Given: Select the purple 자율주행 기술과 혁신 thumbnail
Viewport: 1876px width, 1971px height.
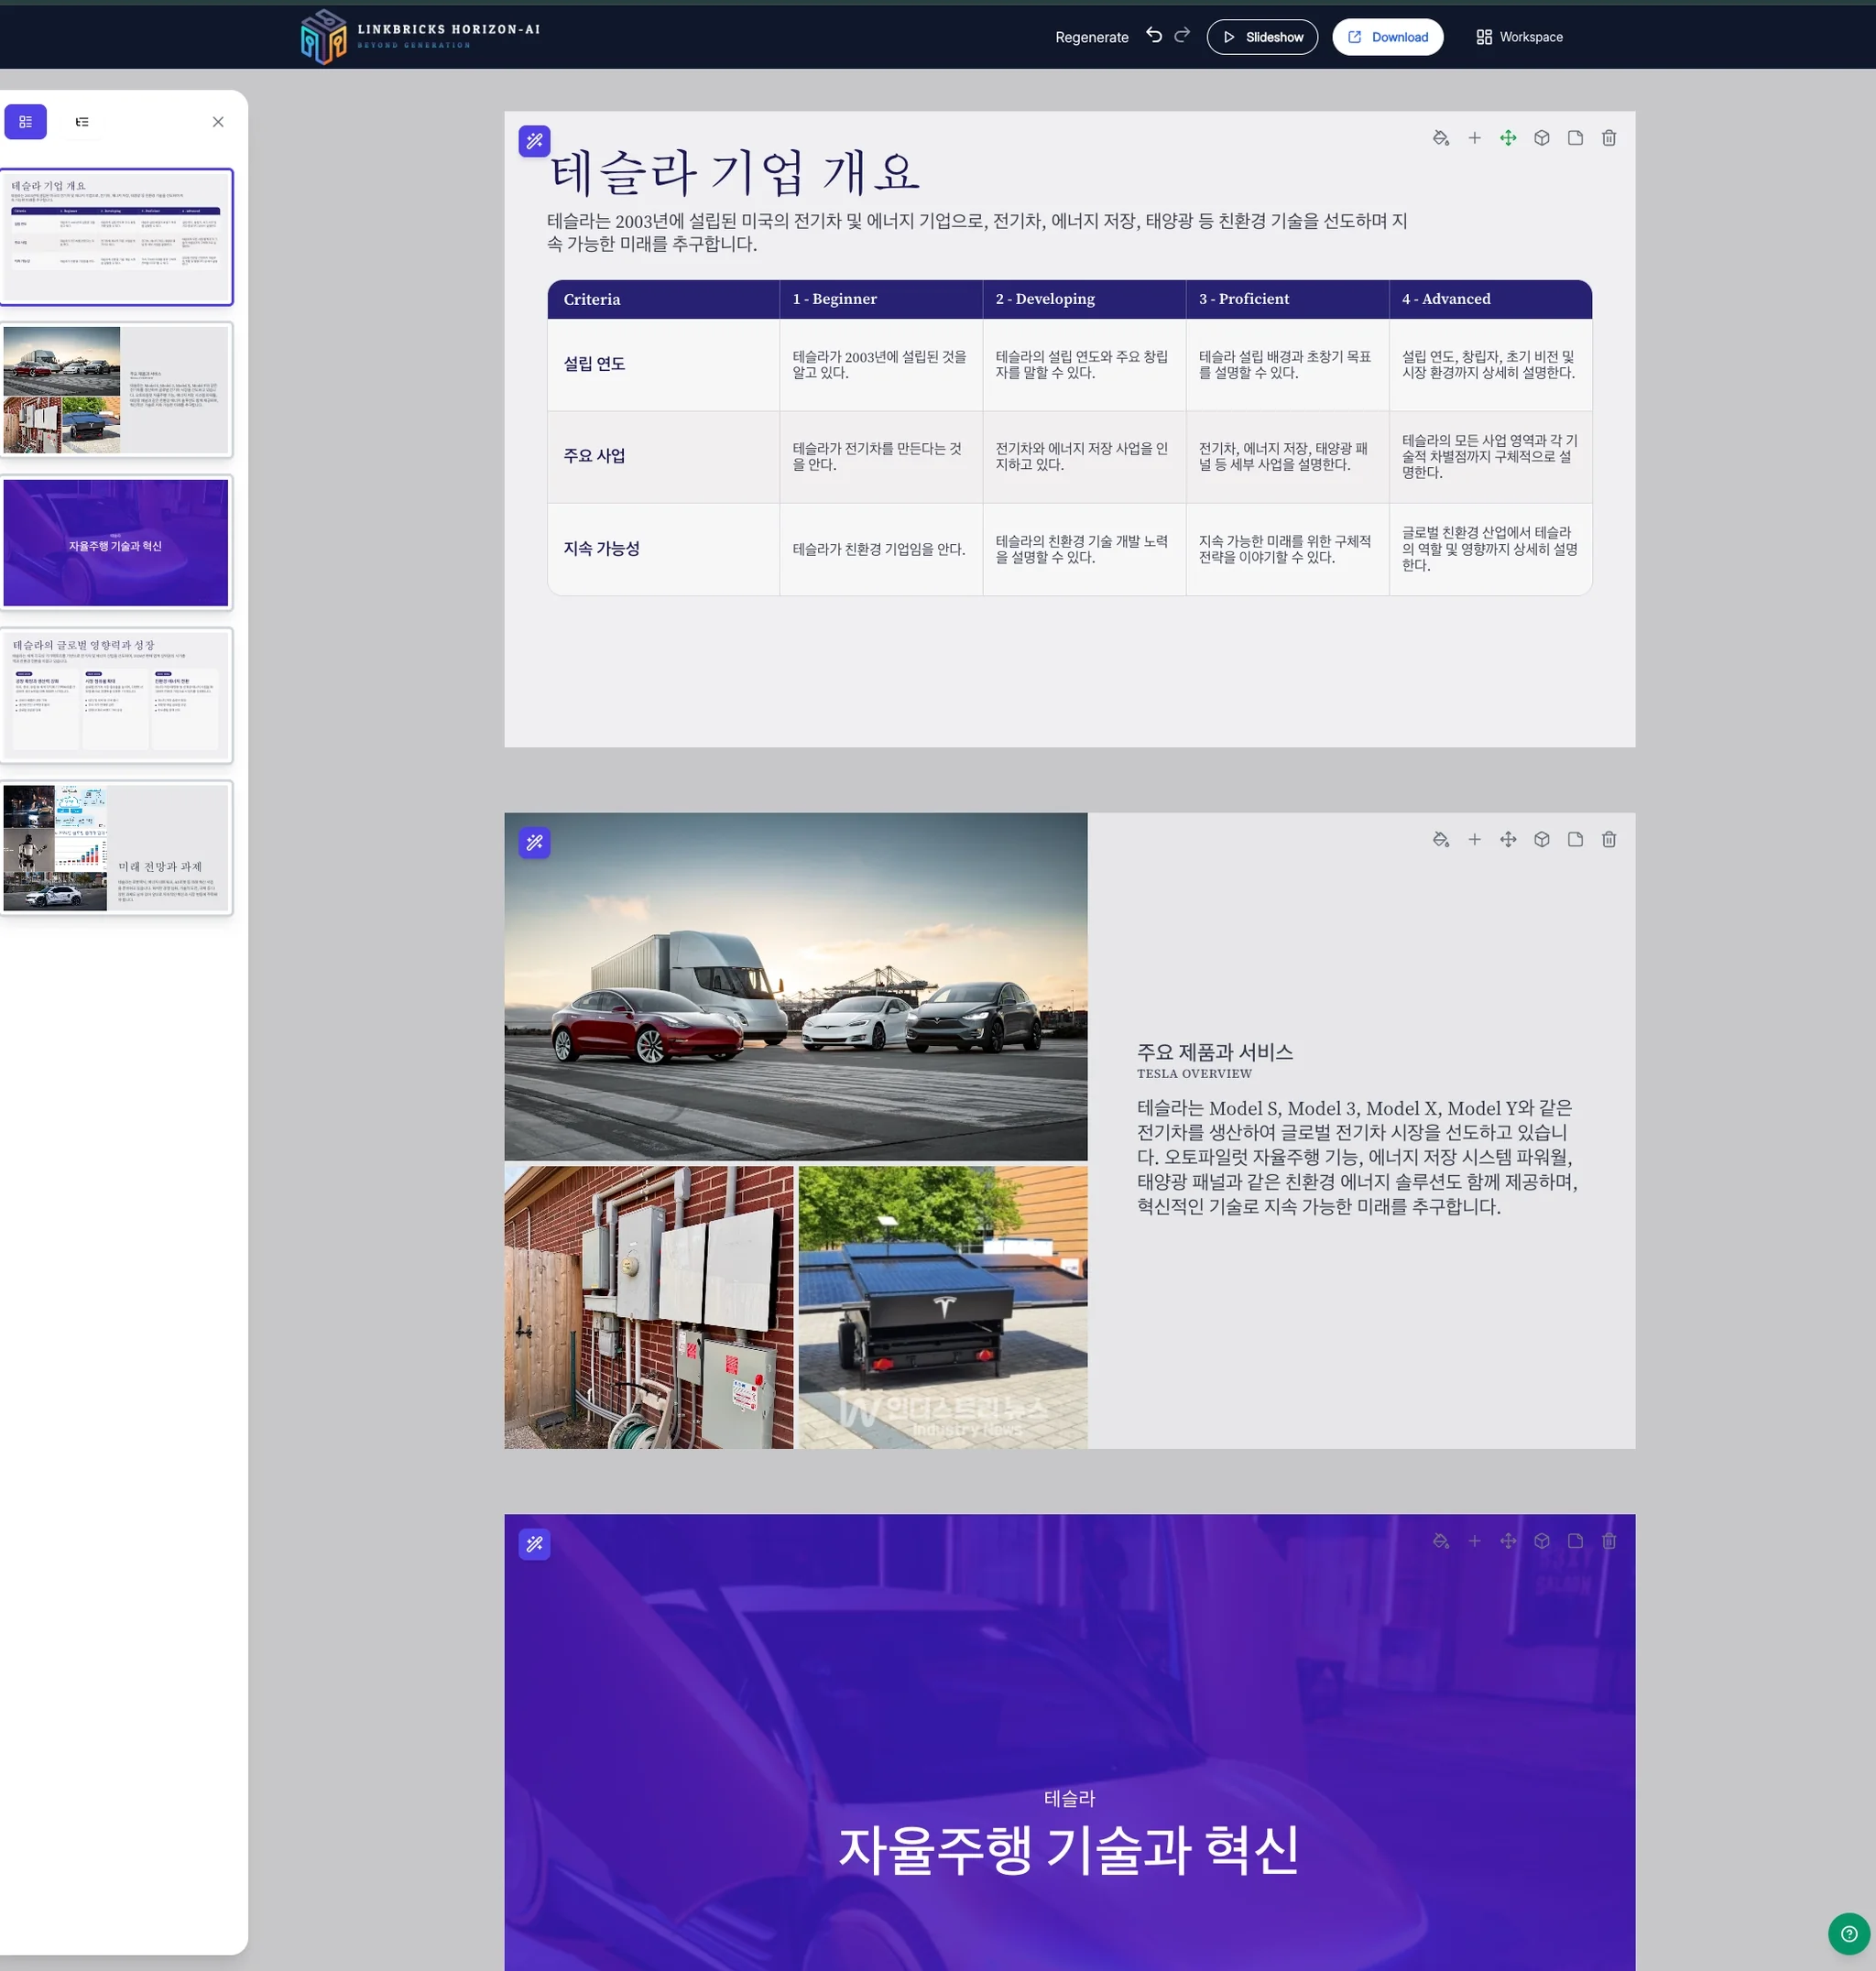Looking at the screenshot, I should pyautogui.click(x=117, y=543).
